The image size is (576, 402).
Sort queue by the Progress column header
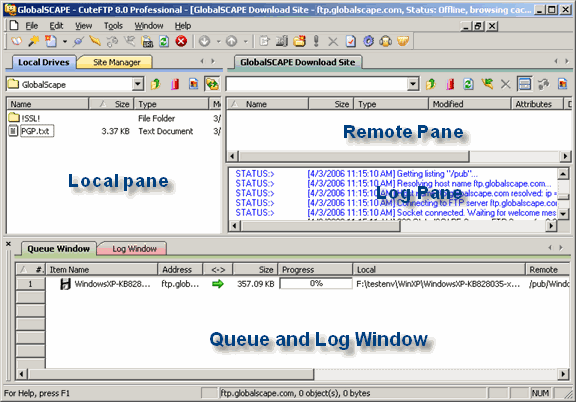click(x=315, y=269)
